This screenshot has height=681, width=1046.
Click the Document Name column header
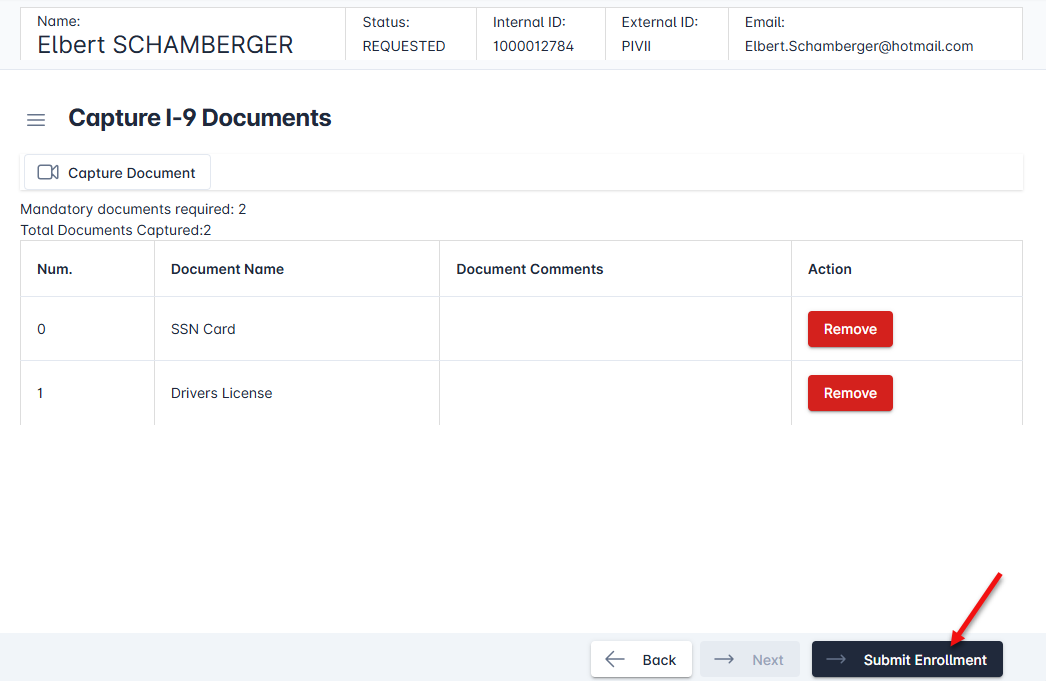pos(227,269)
